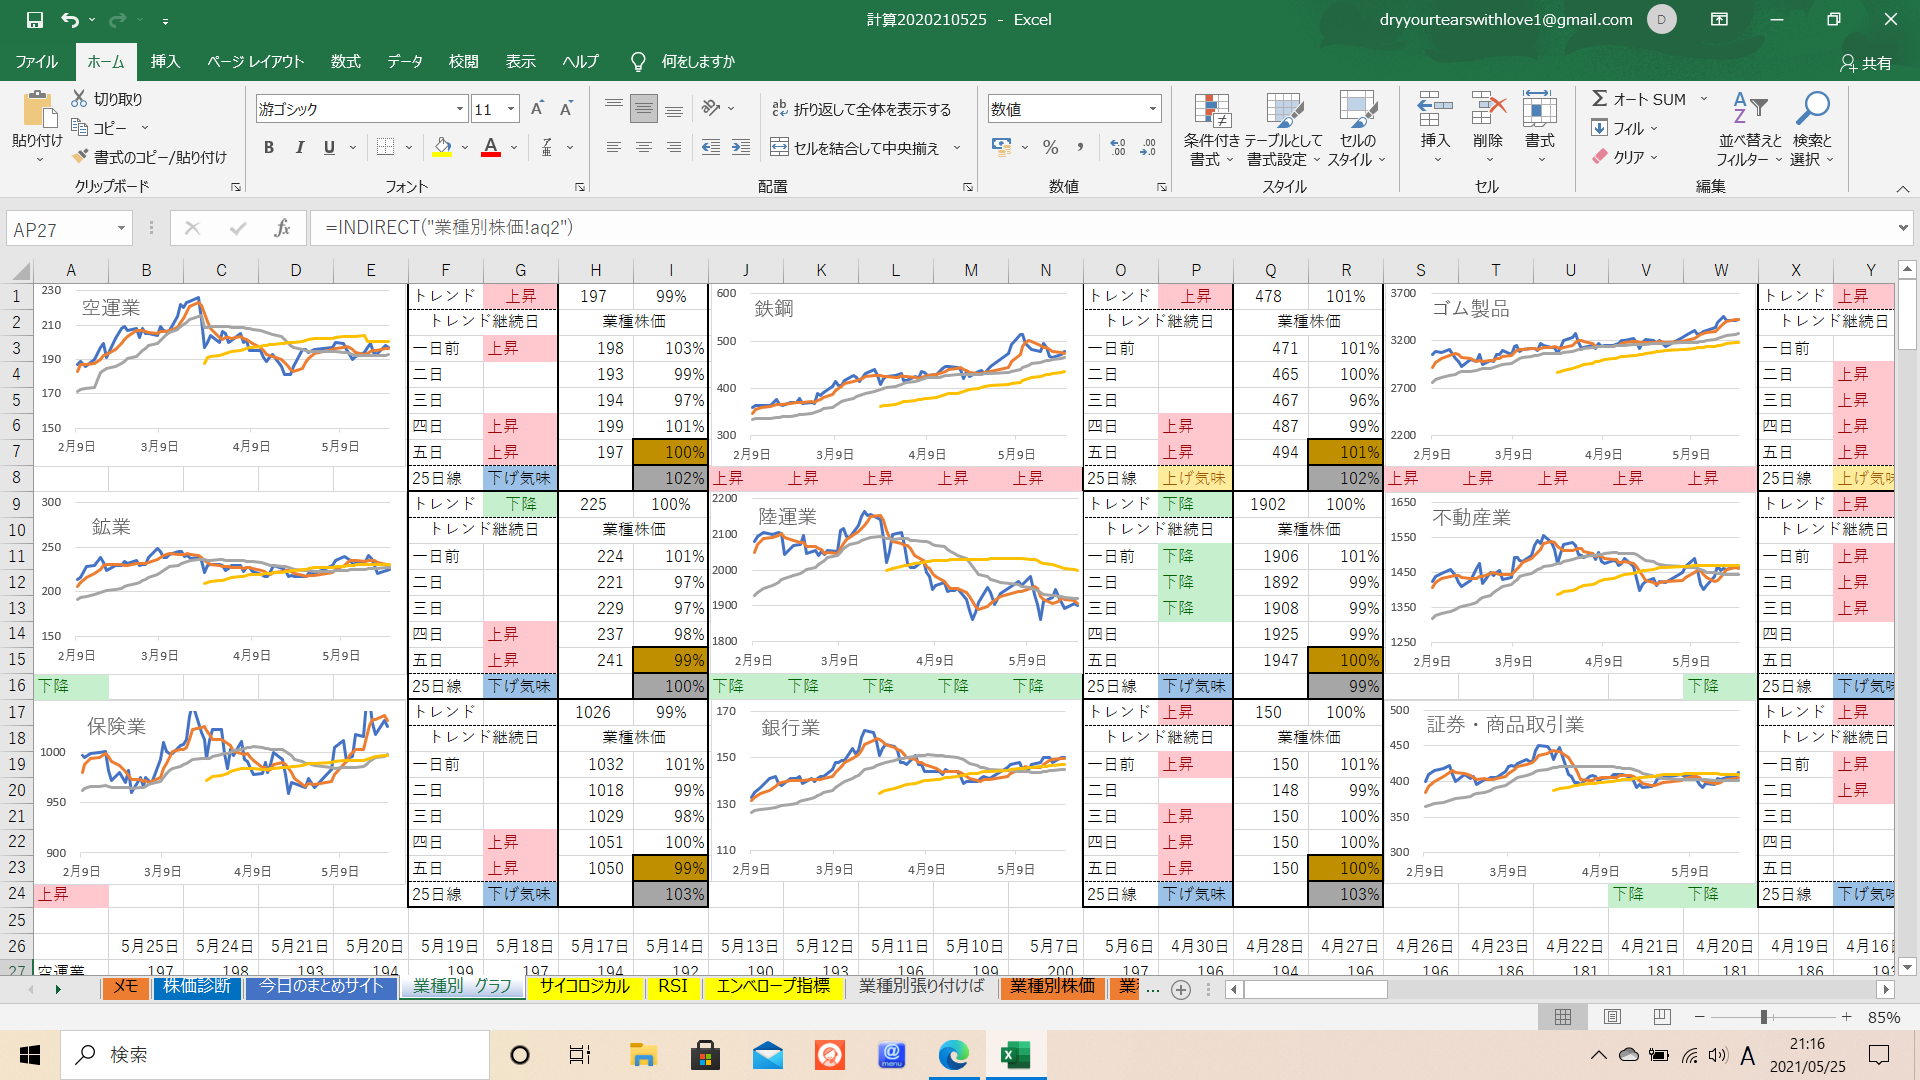This screenshot has height=1080, width=1920.
Task: Toggle Wrap Text for the cell
Action: click(779, 109)
